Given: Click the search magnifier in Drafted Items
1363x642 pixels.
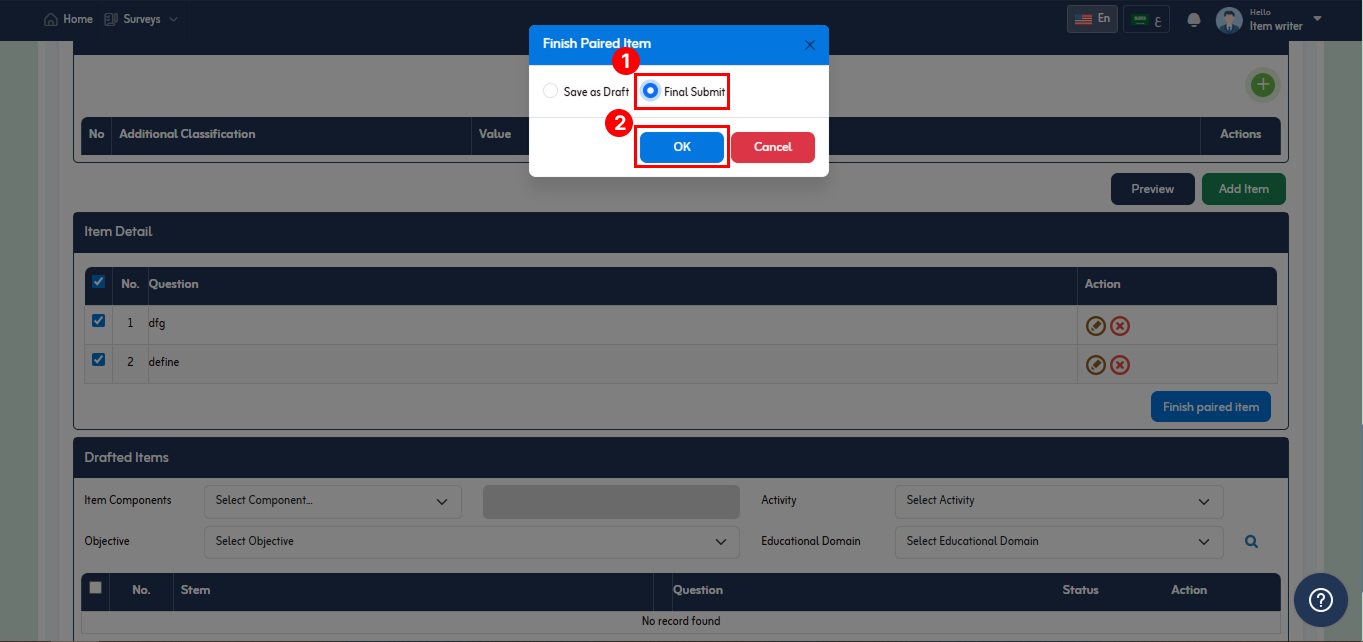Looking at the screenshot, I should click(1251, 542).
